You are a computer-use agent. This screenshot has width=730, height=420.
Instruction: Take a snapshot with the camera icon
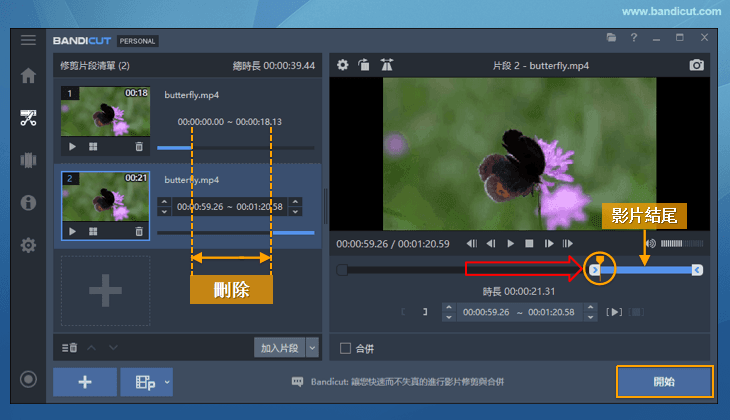(x=697, y=65)
